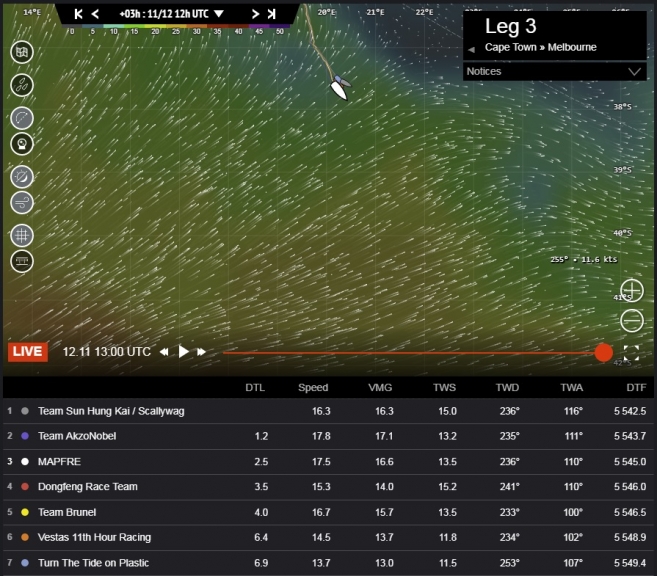This screenshot has width=657, height=576.
Task: Click the 255° 11.6 kts wind readout
Action: point(584,259)
